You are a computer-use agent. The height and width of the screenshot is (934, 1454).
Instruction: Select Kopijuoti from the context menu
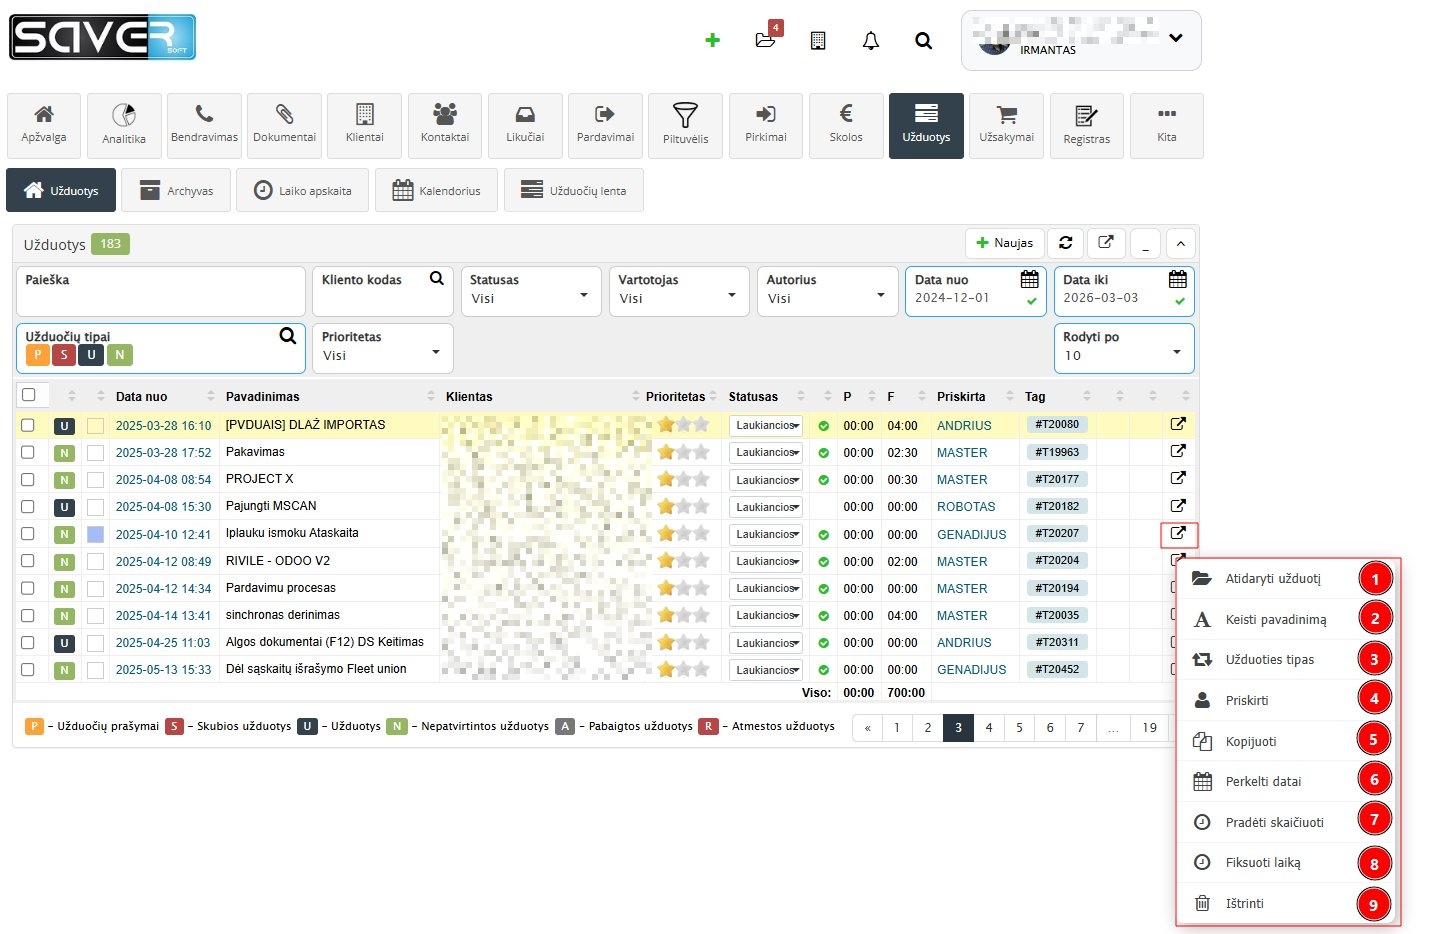[1251, 741]
